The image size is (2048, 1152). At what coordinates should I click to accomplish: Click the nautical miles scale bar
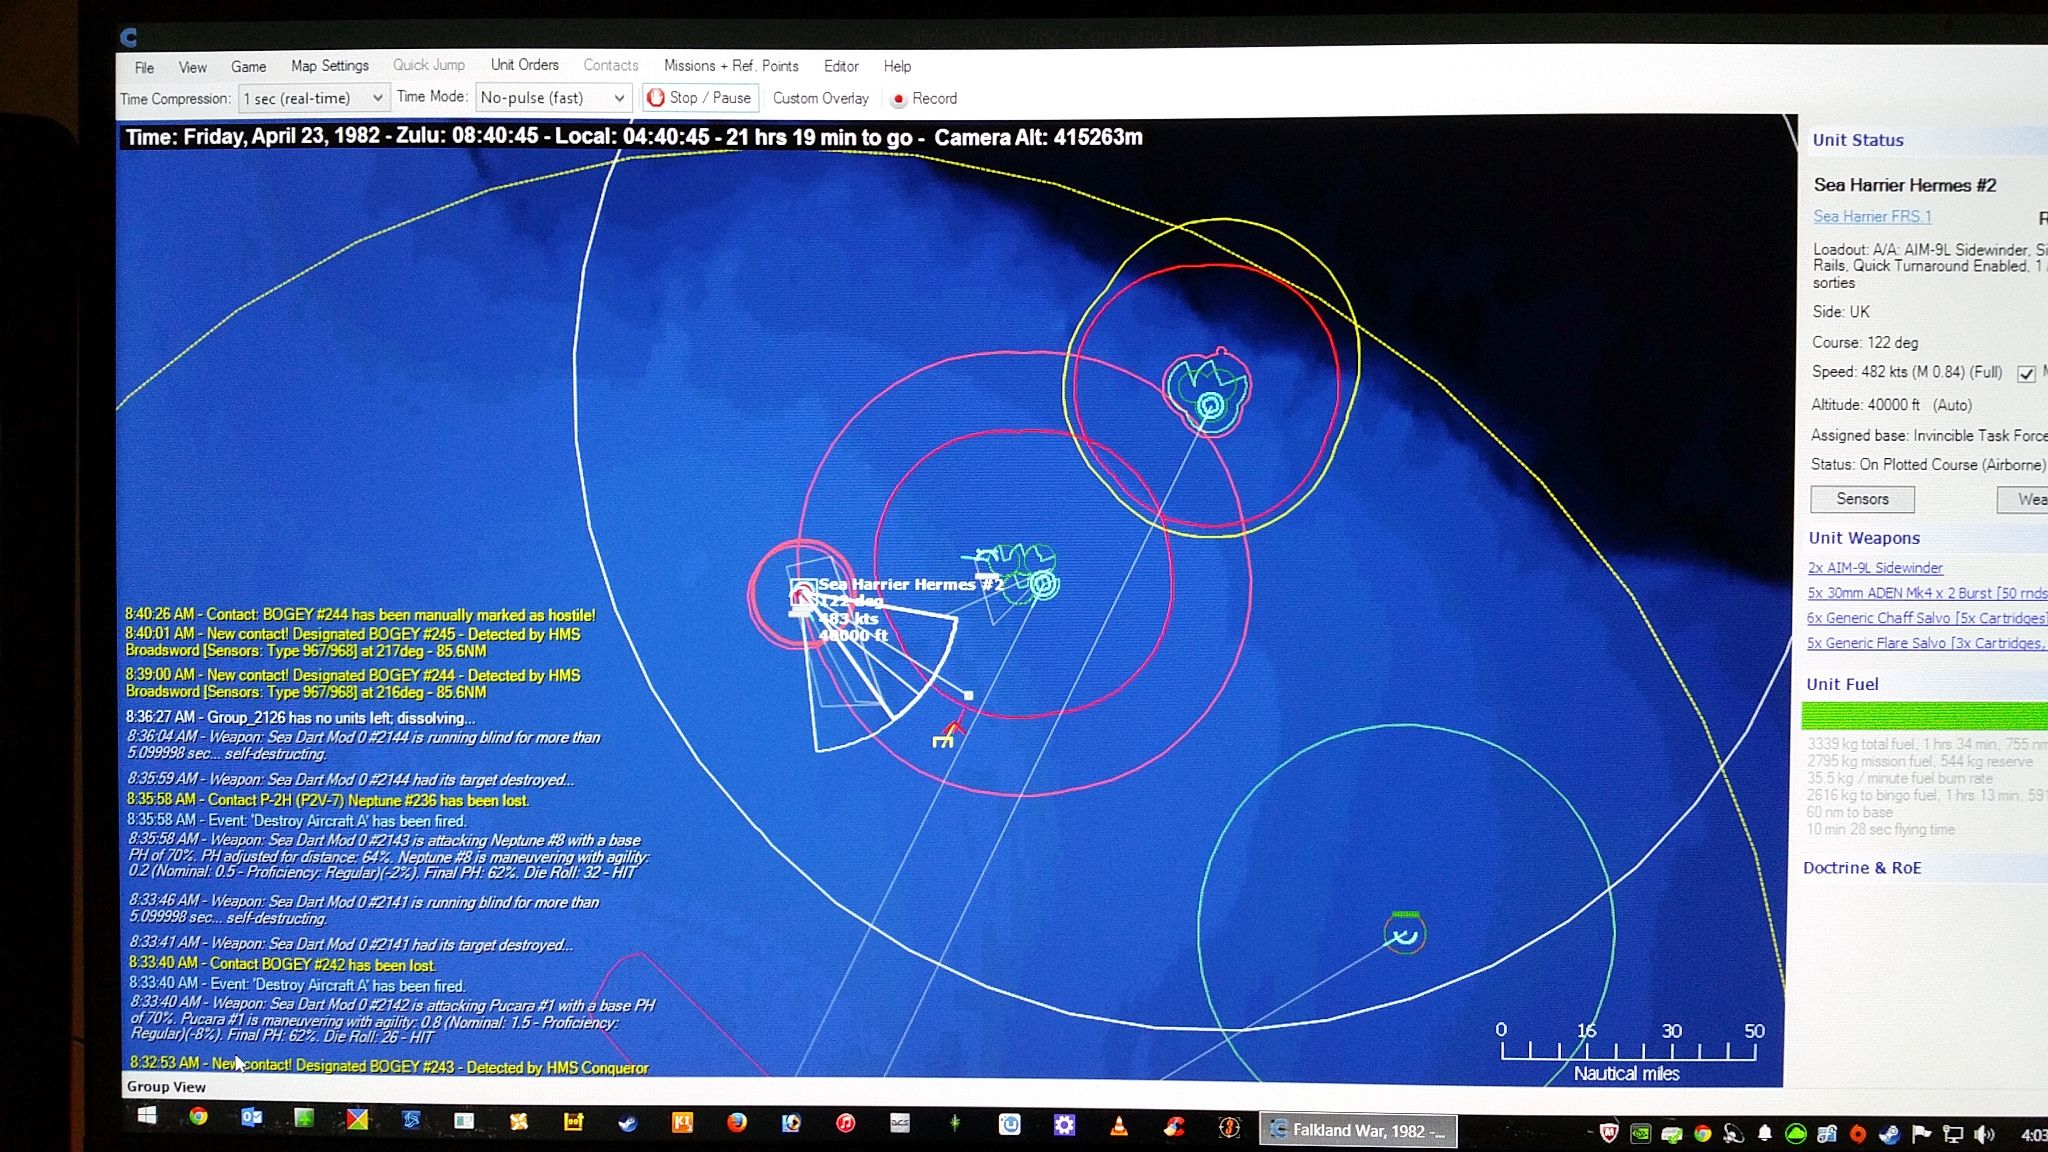1628,1052
